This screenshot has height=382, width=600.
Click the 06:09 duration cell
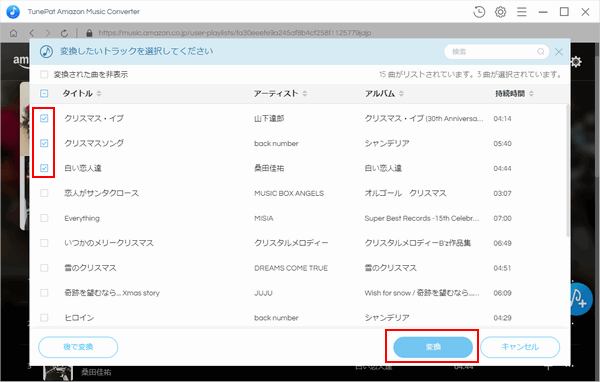tap(502, 293)
